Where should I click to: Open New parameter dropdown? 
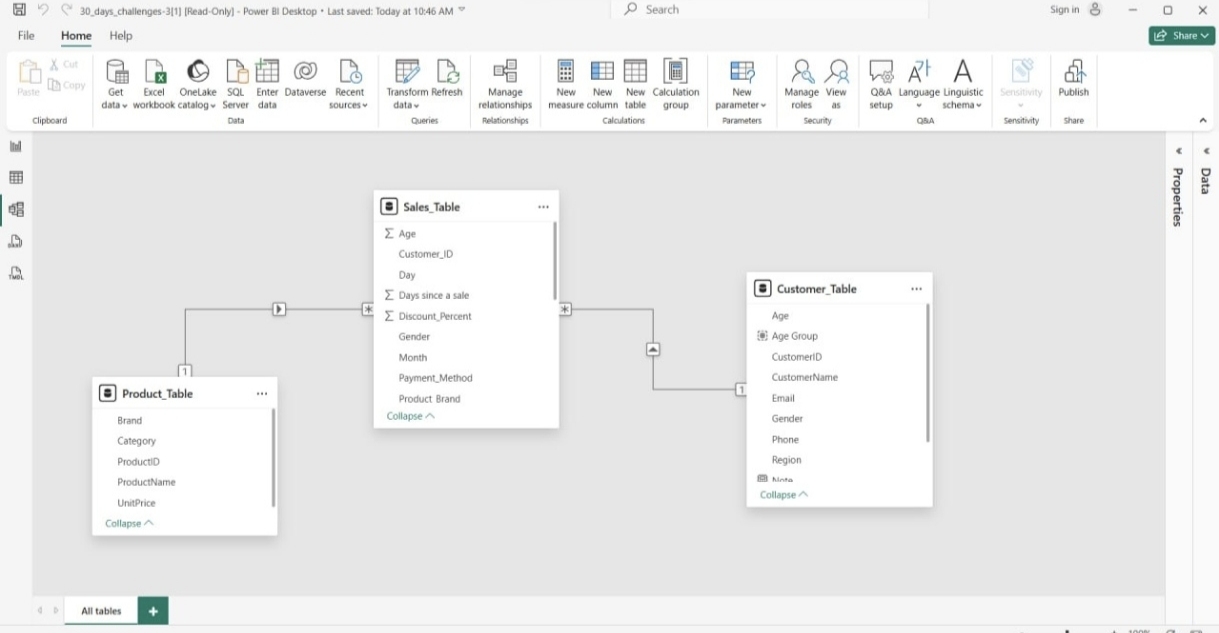pyautogui.click(x=742, y=84)
